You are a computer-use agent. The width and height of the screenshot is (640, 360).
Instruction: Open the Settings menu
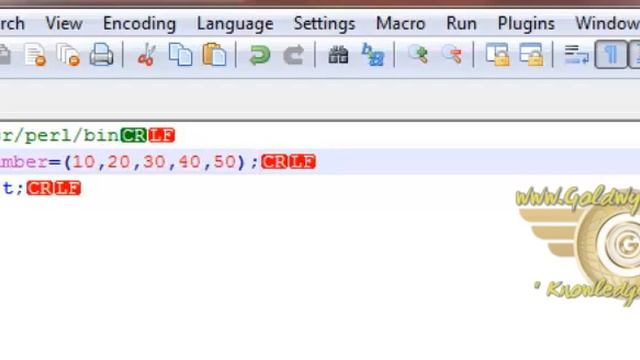[x=324, y=23]
